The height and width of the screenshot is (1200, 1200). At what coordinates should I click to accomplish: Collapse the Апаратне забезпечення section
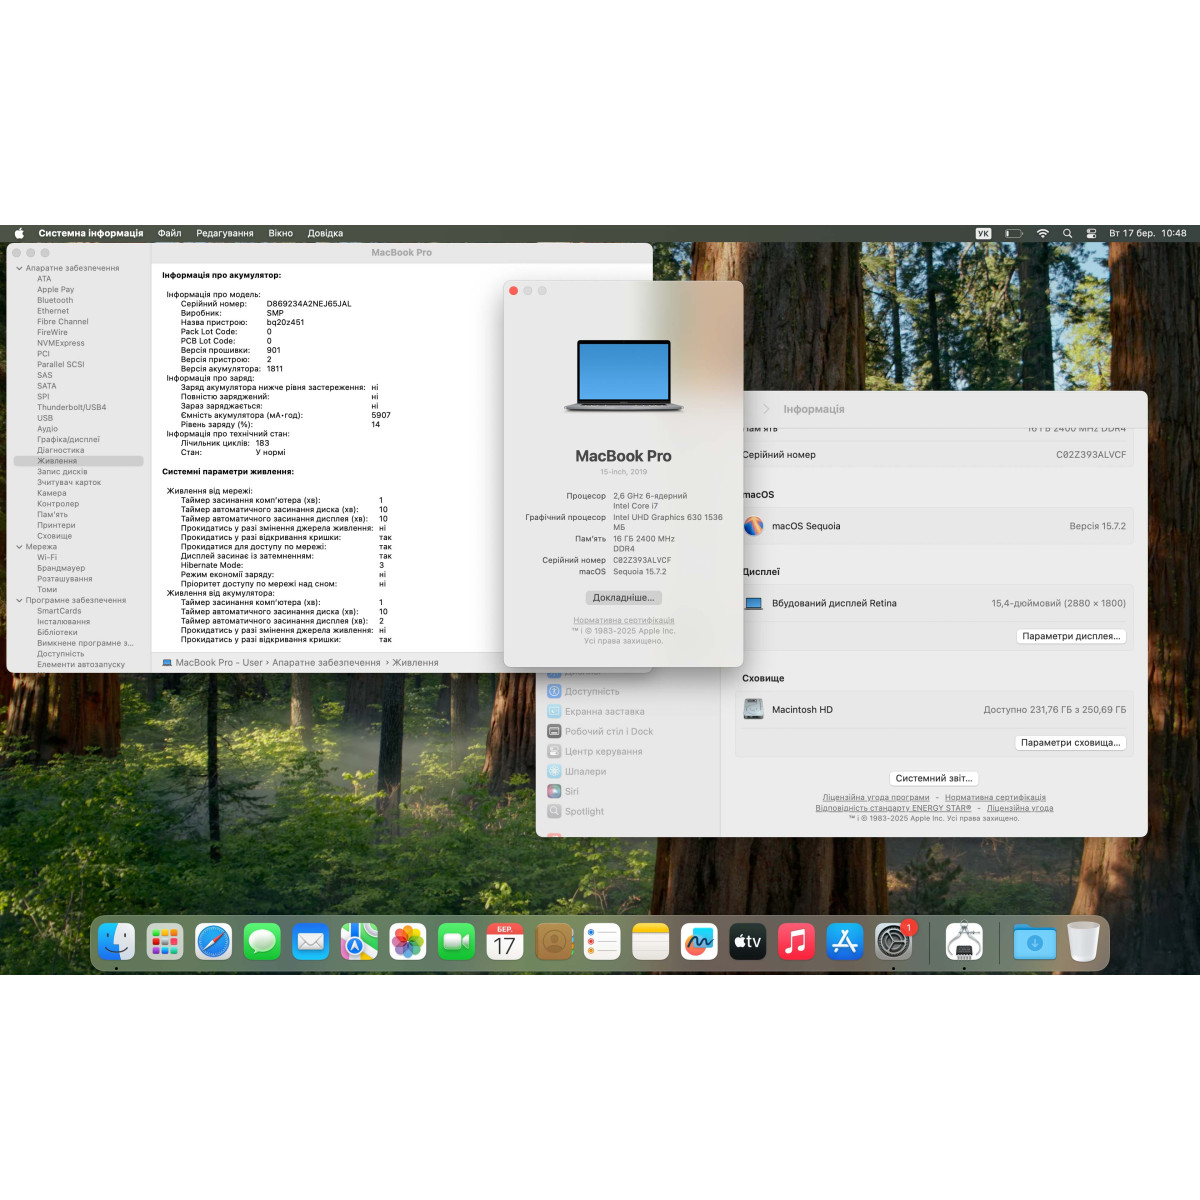pos(19,268)
